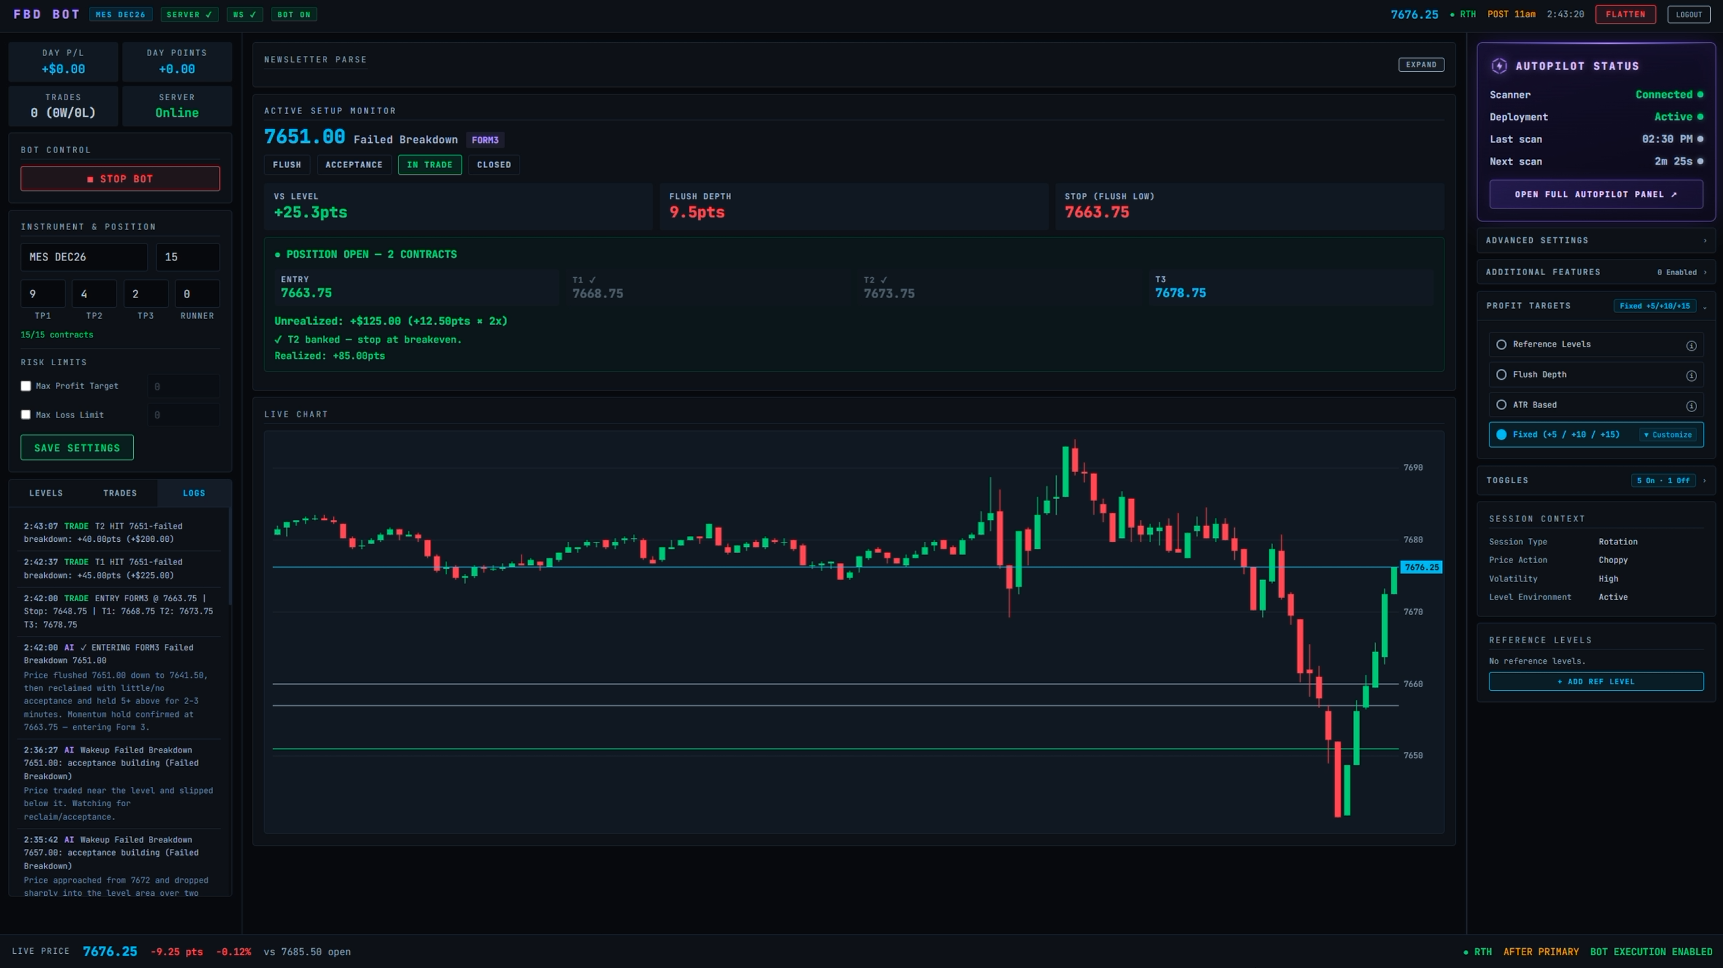This screenshot has width=1723, height=968.
Task: Click the SERVER check status badge
Action: pyautogui.click(x=189, y=14)
